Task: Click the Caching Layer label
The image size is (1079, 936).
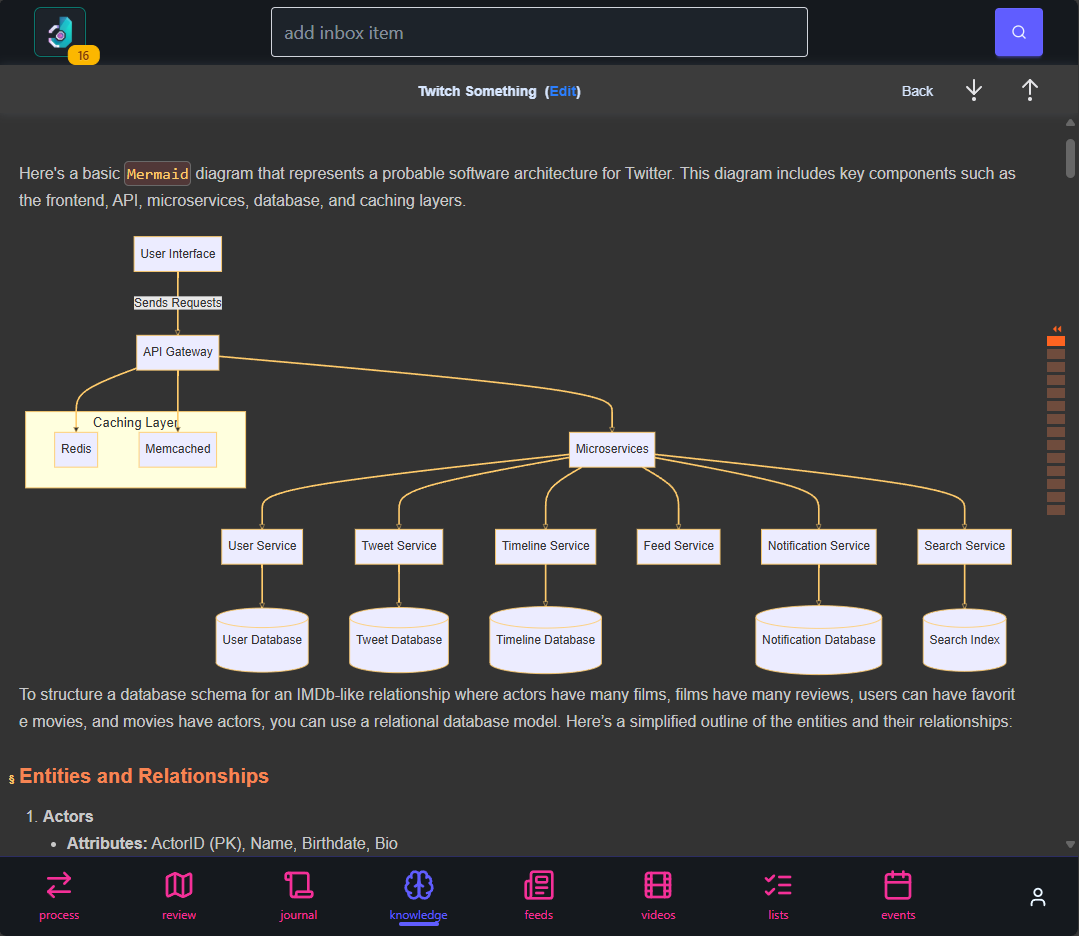Action: (x=136, y=423)
